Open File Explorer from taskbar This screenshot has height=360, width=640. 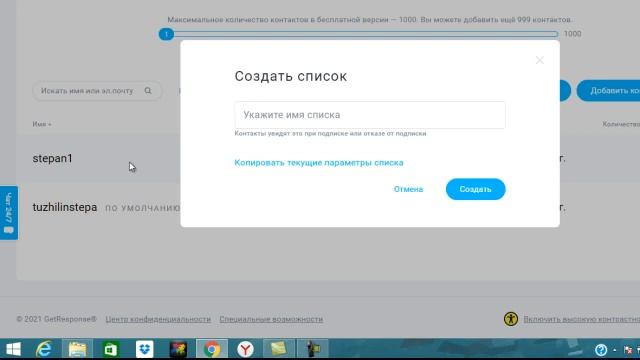[x=77, y=349]
